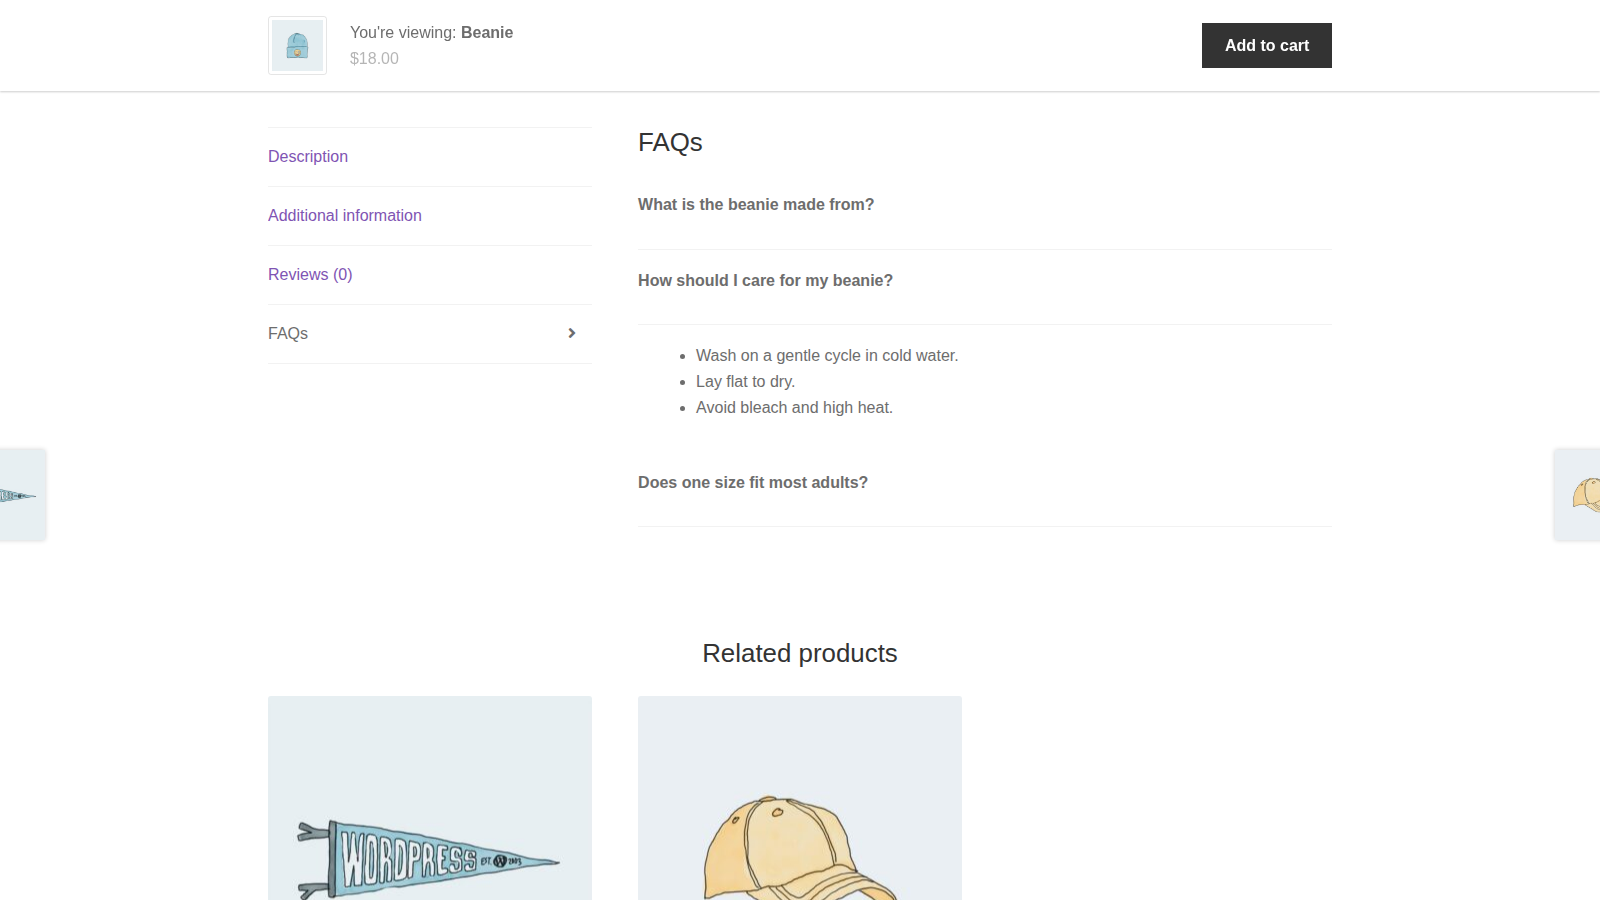Click the Beanie thumbnail in sticky header
This screenshot has height=900, width=1600.
[x=297, y=45]
